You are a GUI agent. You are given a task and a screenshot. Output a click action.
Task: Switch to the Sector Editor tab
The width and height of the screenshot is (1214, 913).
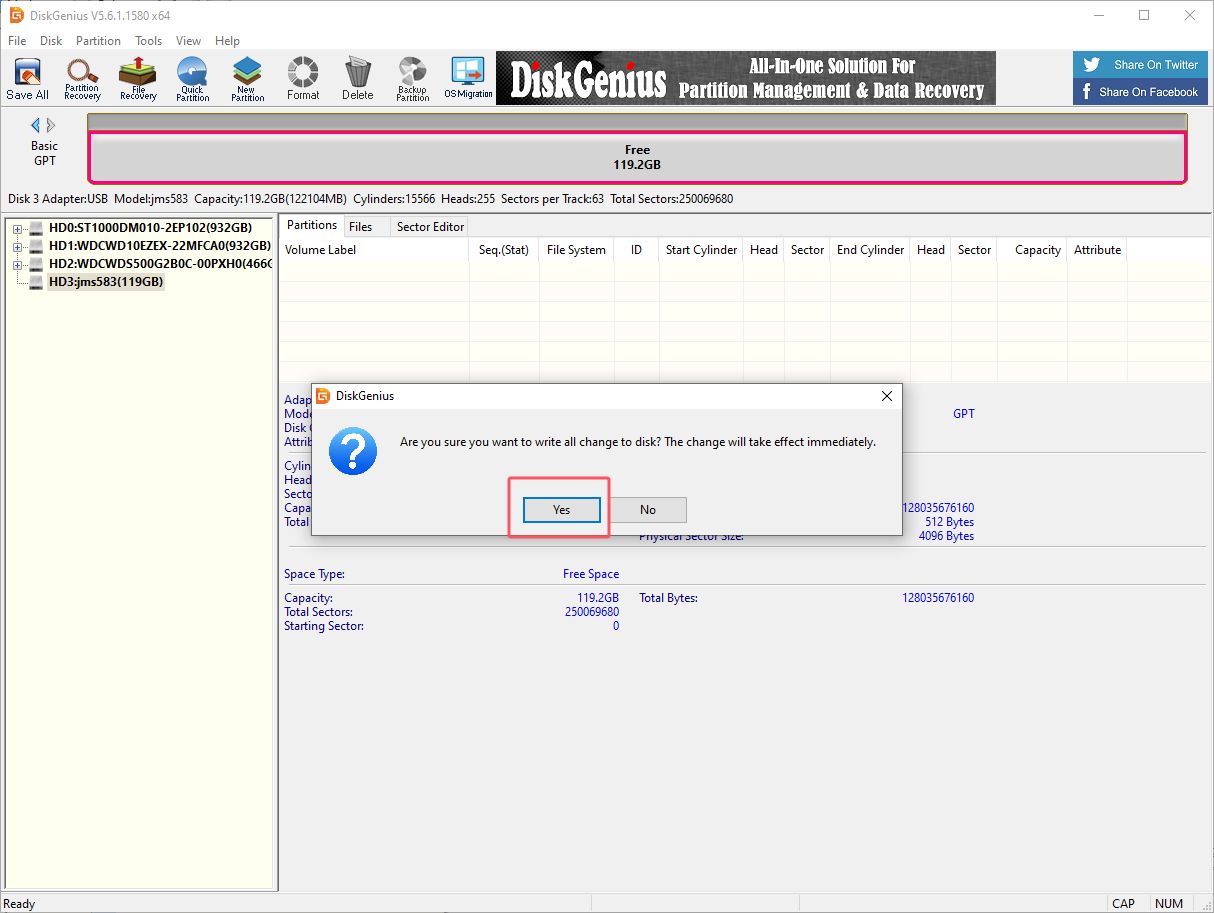430,227
